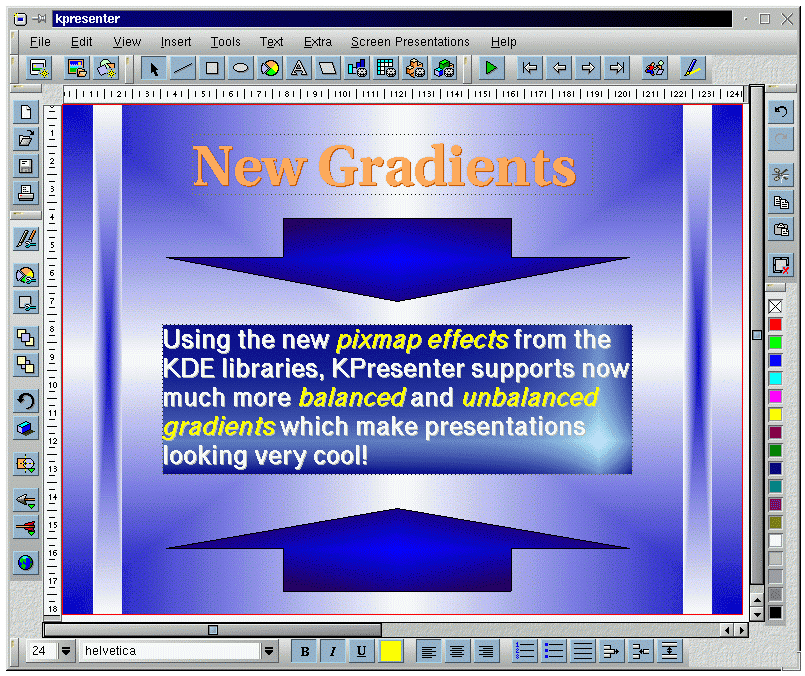Open Screen Presentations menu

(x=410, y=42)
